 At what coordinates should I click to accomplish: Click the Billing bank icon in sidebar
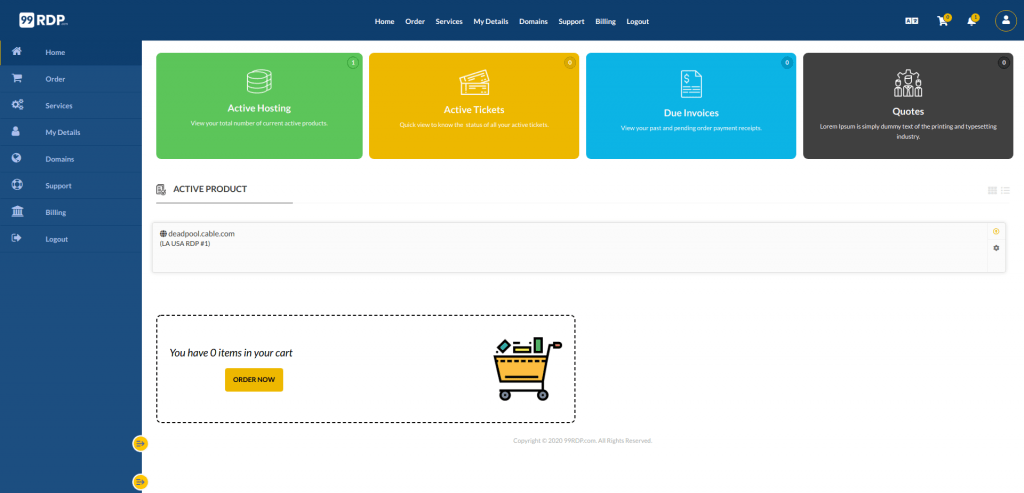(x=17, y=212)
